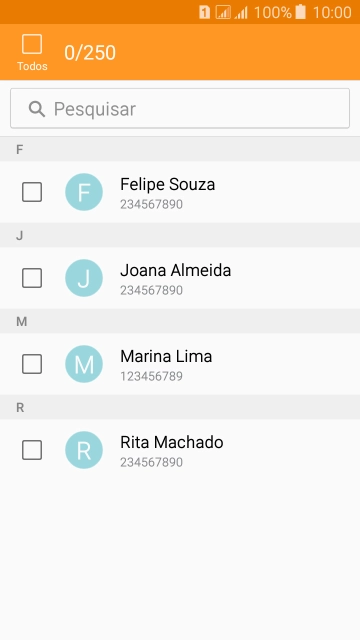Tap the 10:00 clock in status bar
The height and width of the screenshot is (640, 360).
click(332, 12)
